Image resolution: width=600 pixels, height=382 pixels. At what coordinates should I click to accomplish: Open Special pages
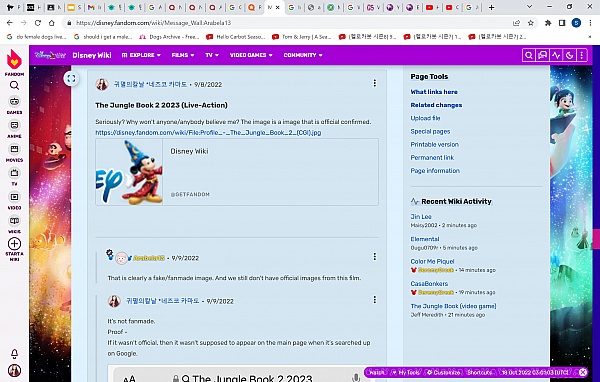[430, 131]
